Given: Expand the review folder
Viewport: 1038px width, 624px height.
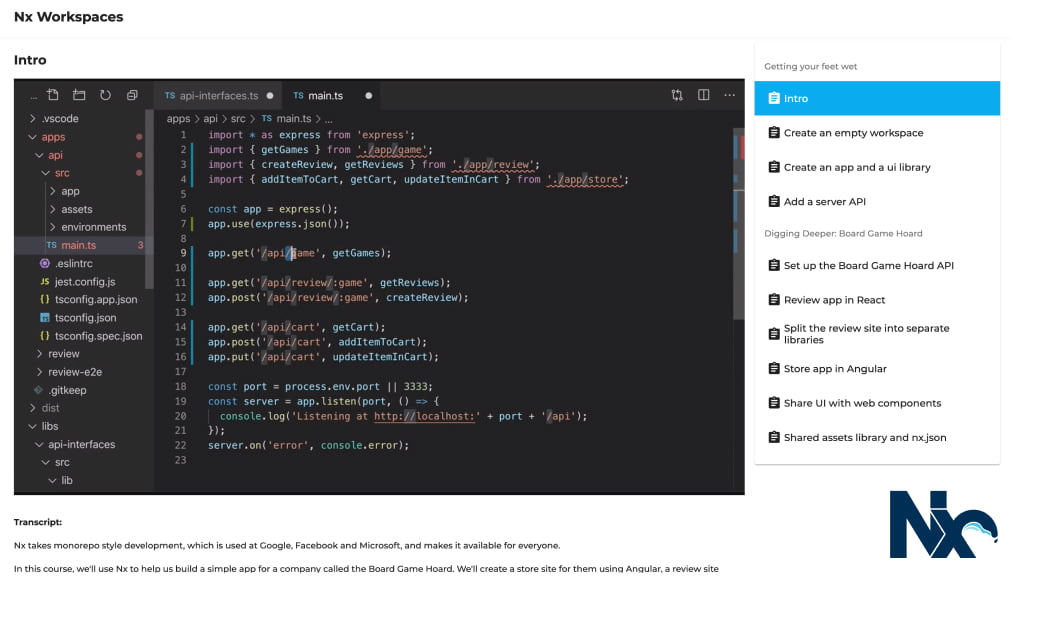Looking at the screenshot, I should [x=63, y=354].
